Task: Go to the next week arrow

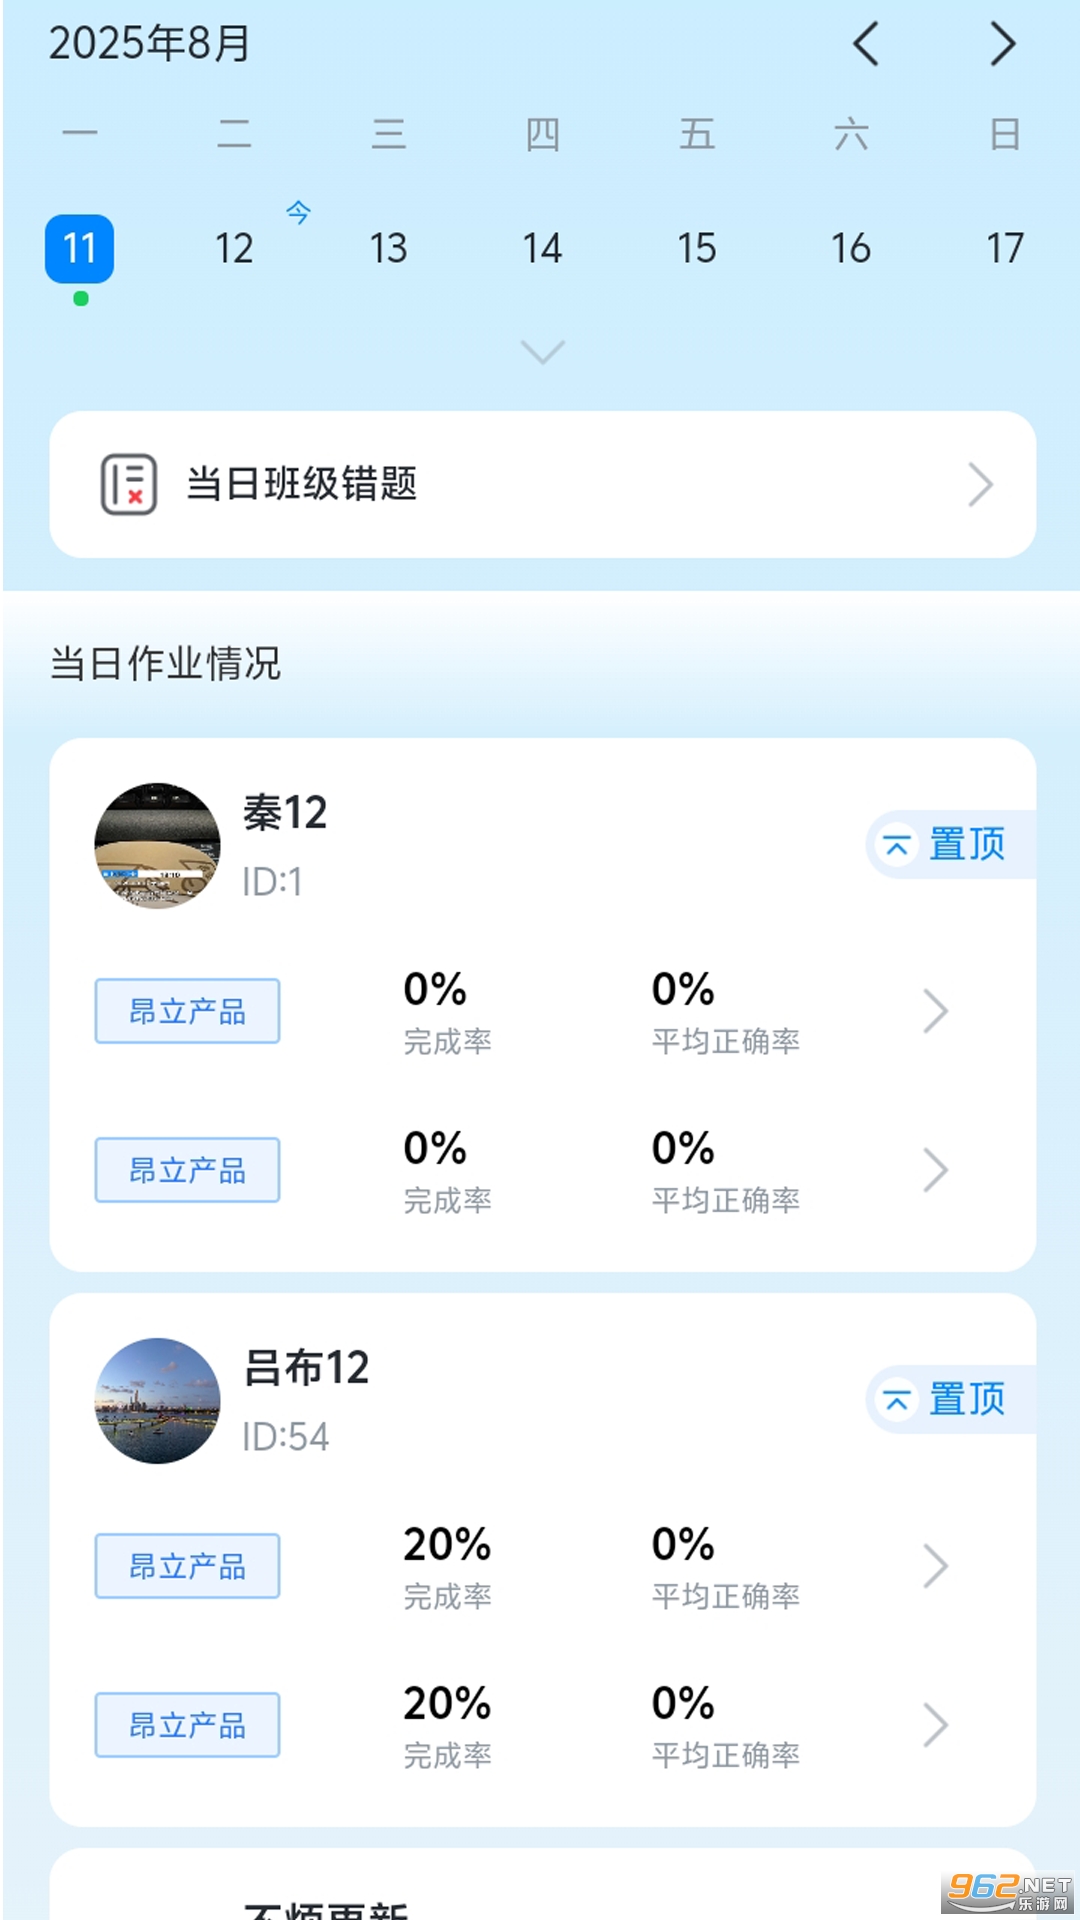Action: click(x=1002, y=44)
